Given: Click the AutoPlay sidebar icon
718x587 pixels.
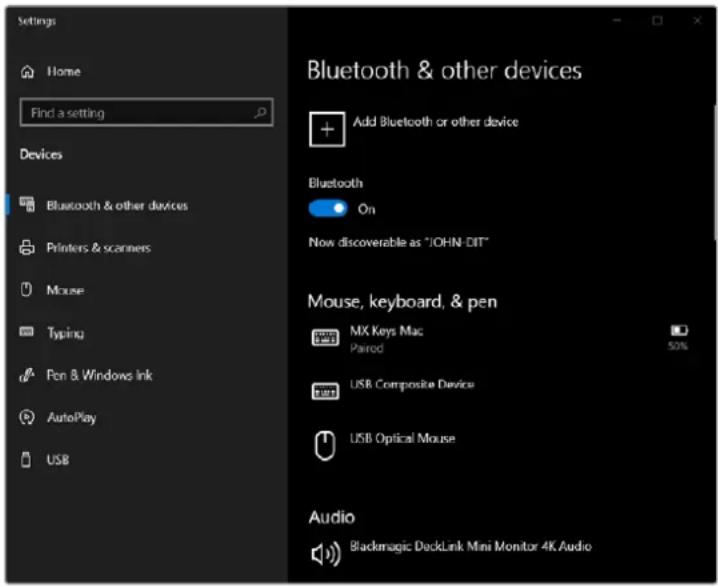Looking at the screenshot, I should (27, 417).
